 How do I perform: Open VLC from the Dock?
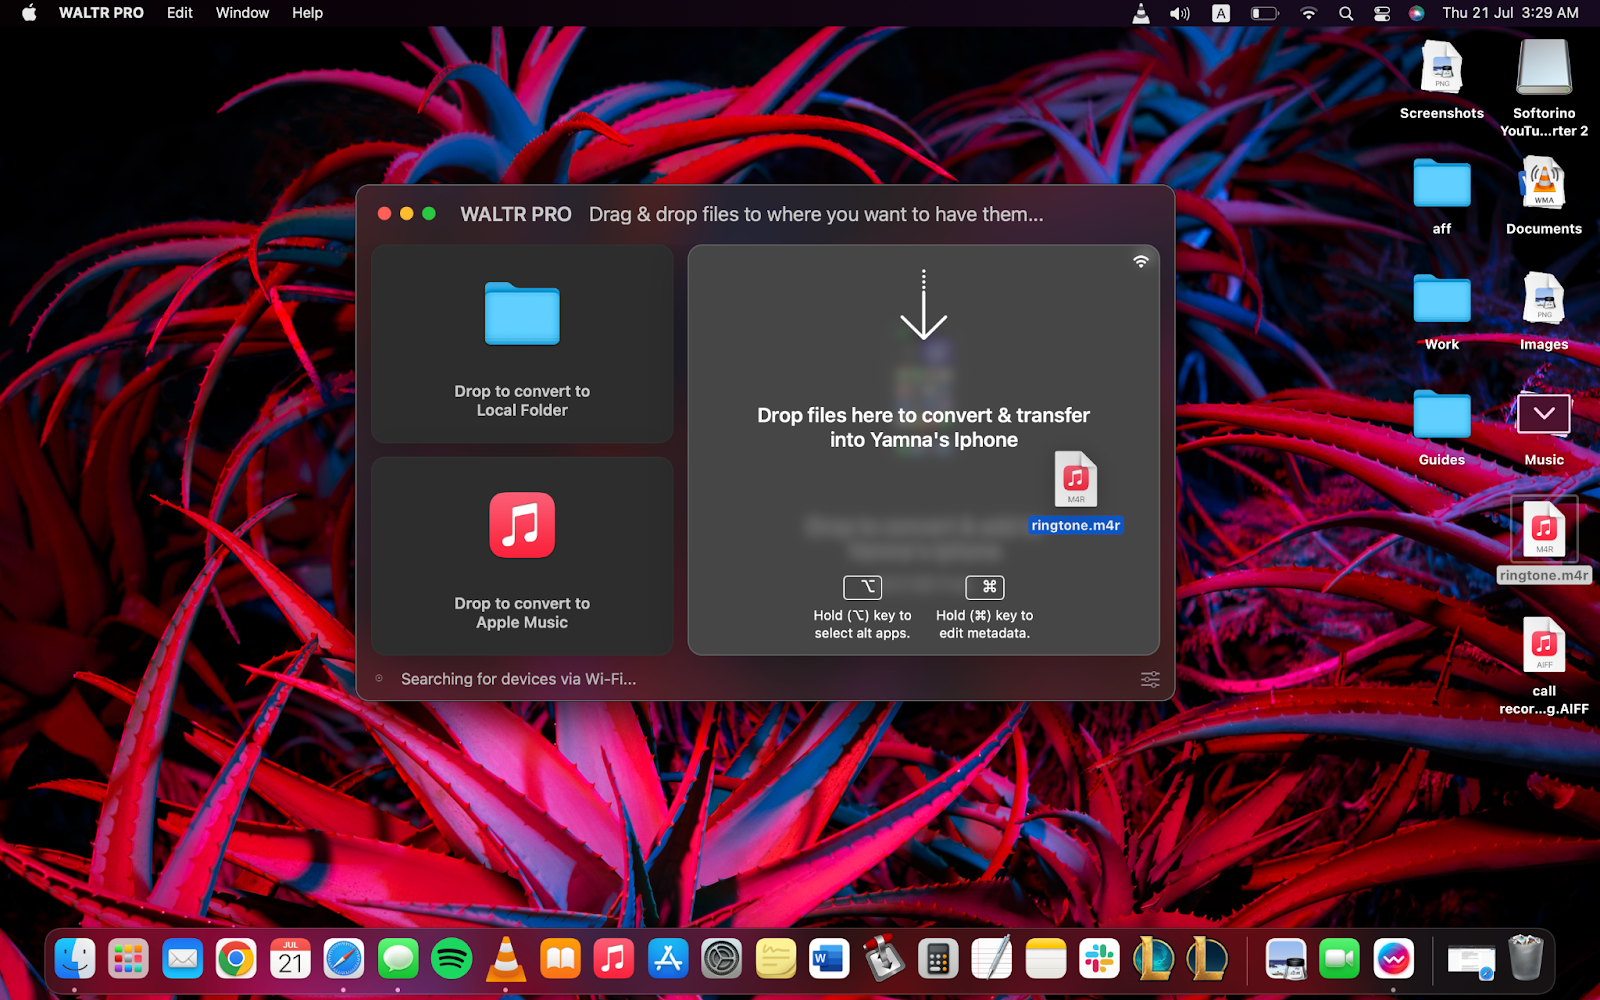tap(506, 960)
